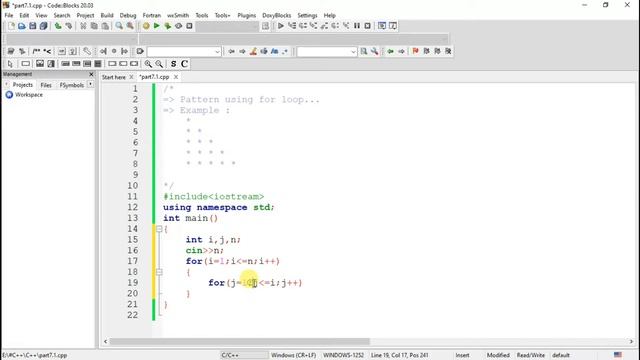The width and height of the screenshot is (640, 360).
Task: Click the scroll right arrow of editor
Action: (631, 341)
